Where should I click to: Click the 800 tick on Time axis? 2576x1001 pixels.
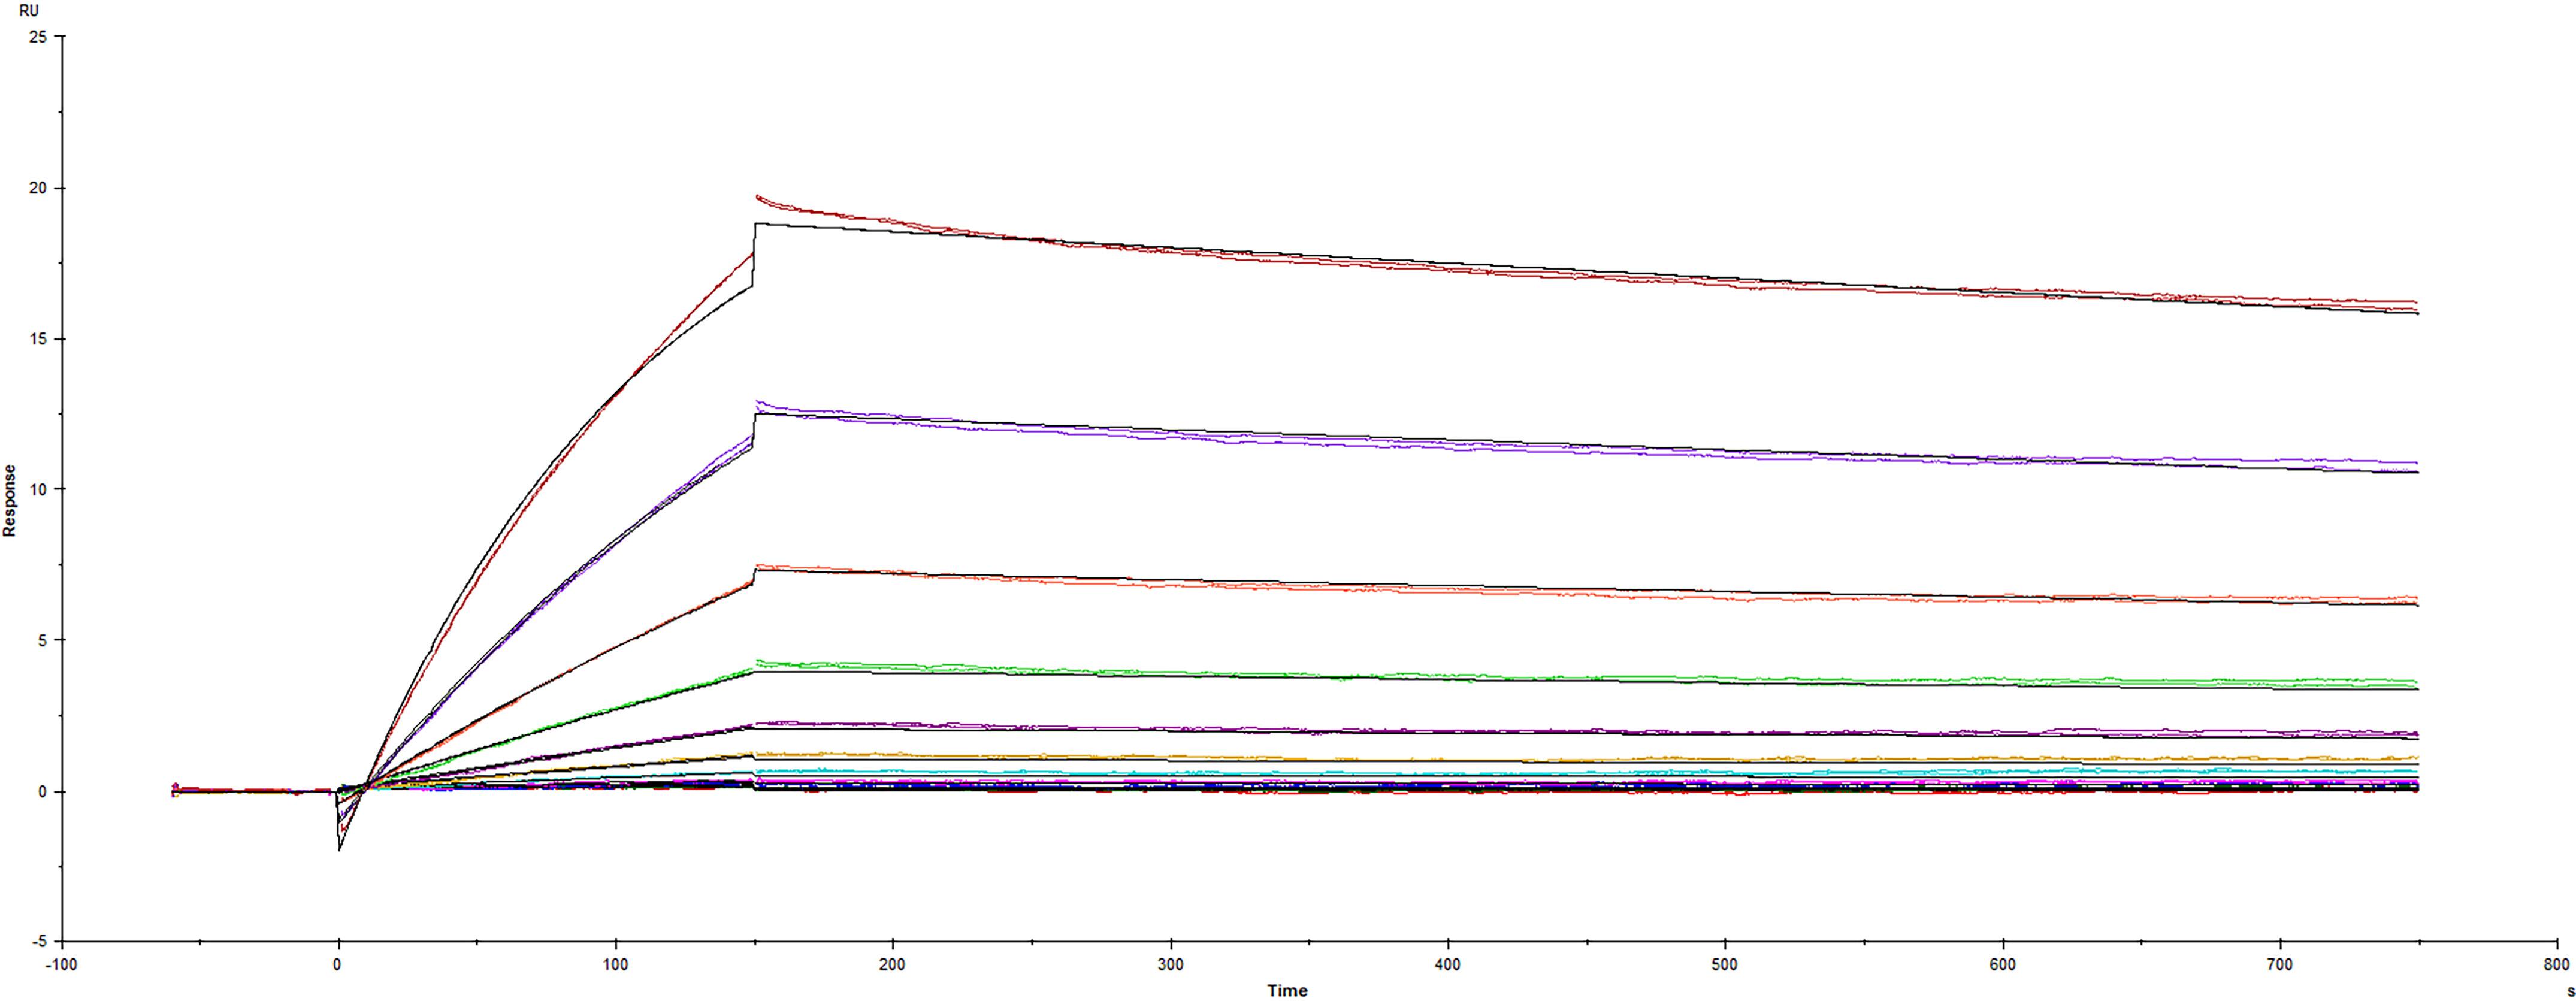click(x=2556, y=965)
